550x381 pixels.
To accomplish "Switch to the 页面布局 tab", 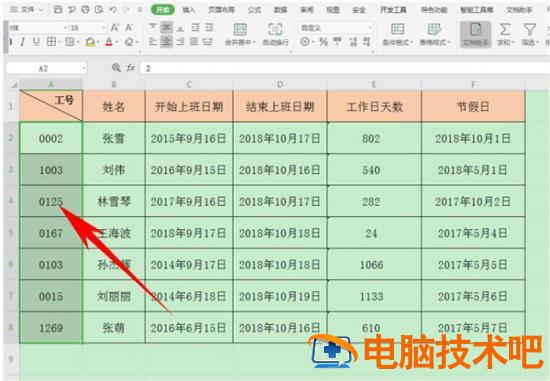I will point(222,10).
